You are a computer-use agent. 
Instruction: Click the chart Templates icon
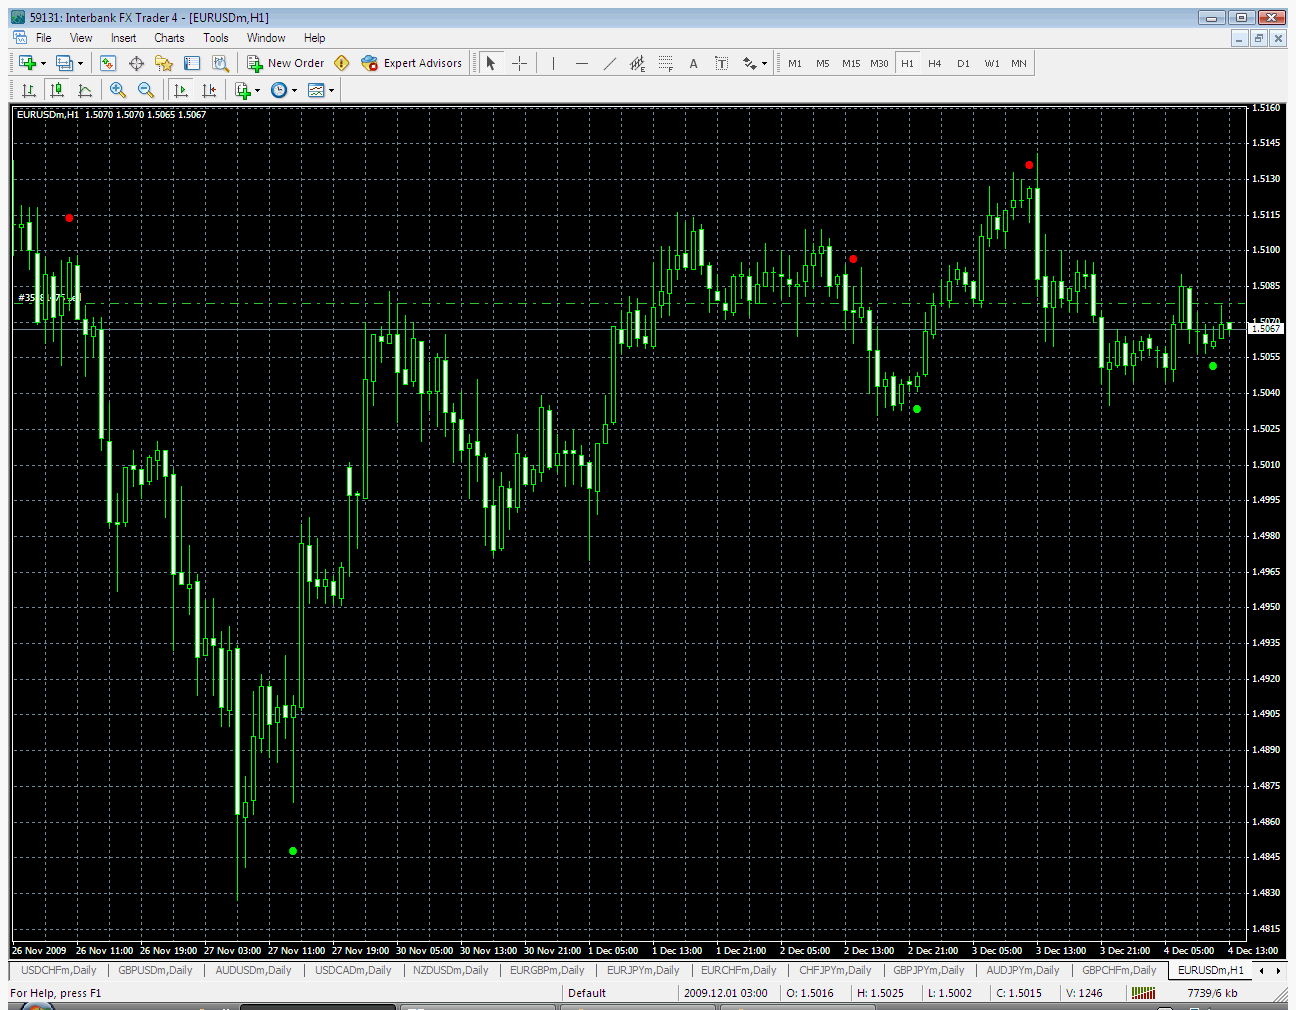tap(316, 90)
